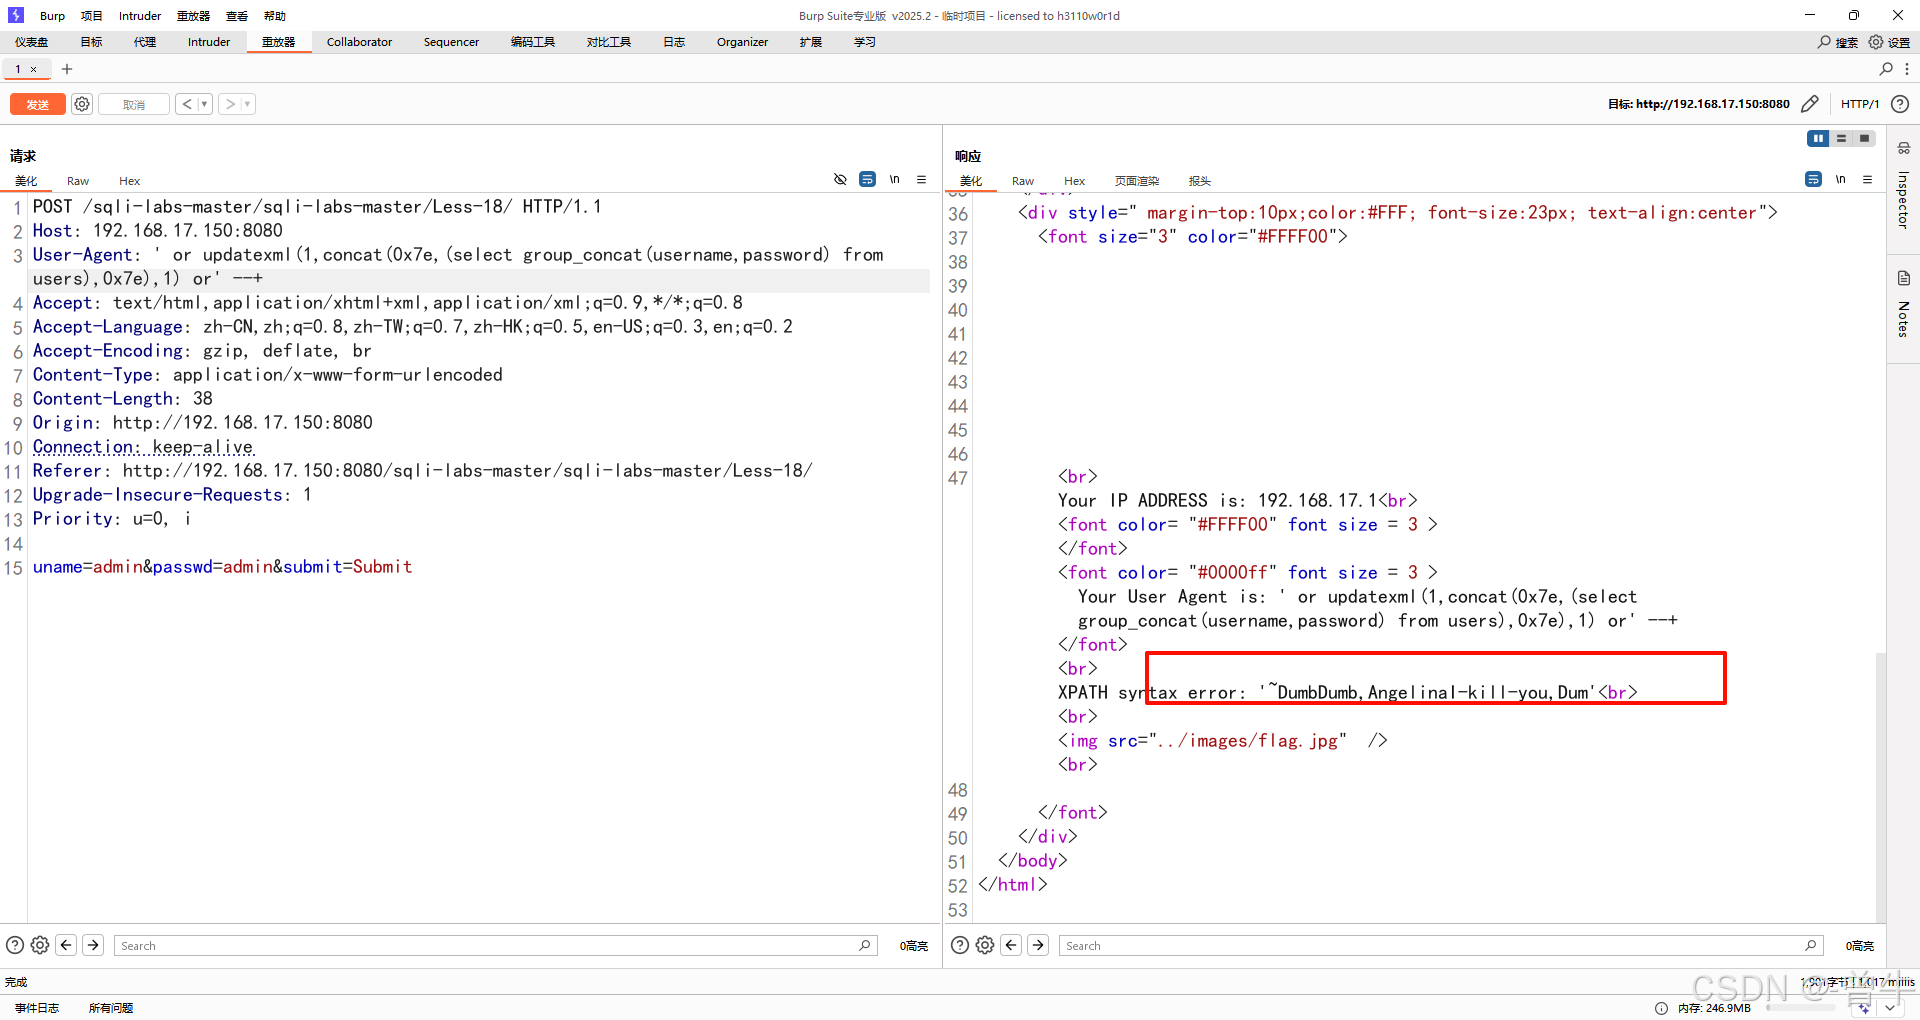
Task: Open the 仪表盘 dashboard main tab
Action: tap(32, 42)
